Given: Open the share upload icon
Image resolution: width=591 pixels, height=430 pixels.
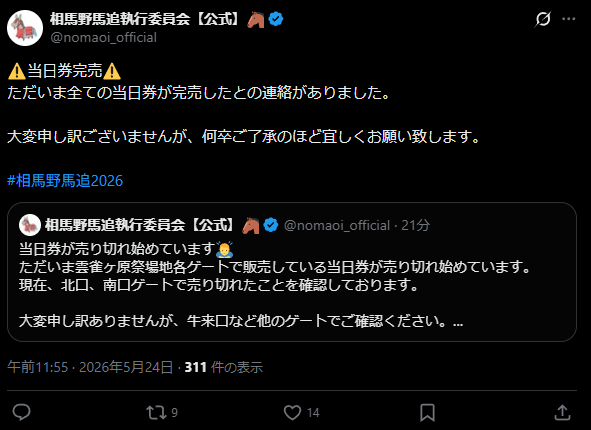Looking at the screenshot, I should (562, 412).
